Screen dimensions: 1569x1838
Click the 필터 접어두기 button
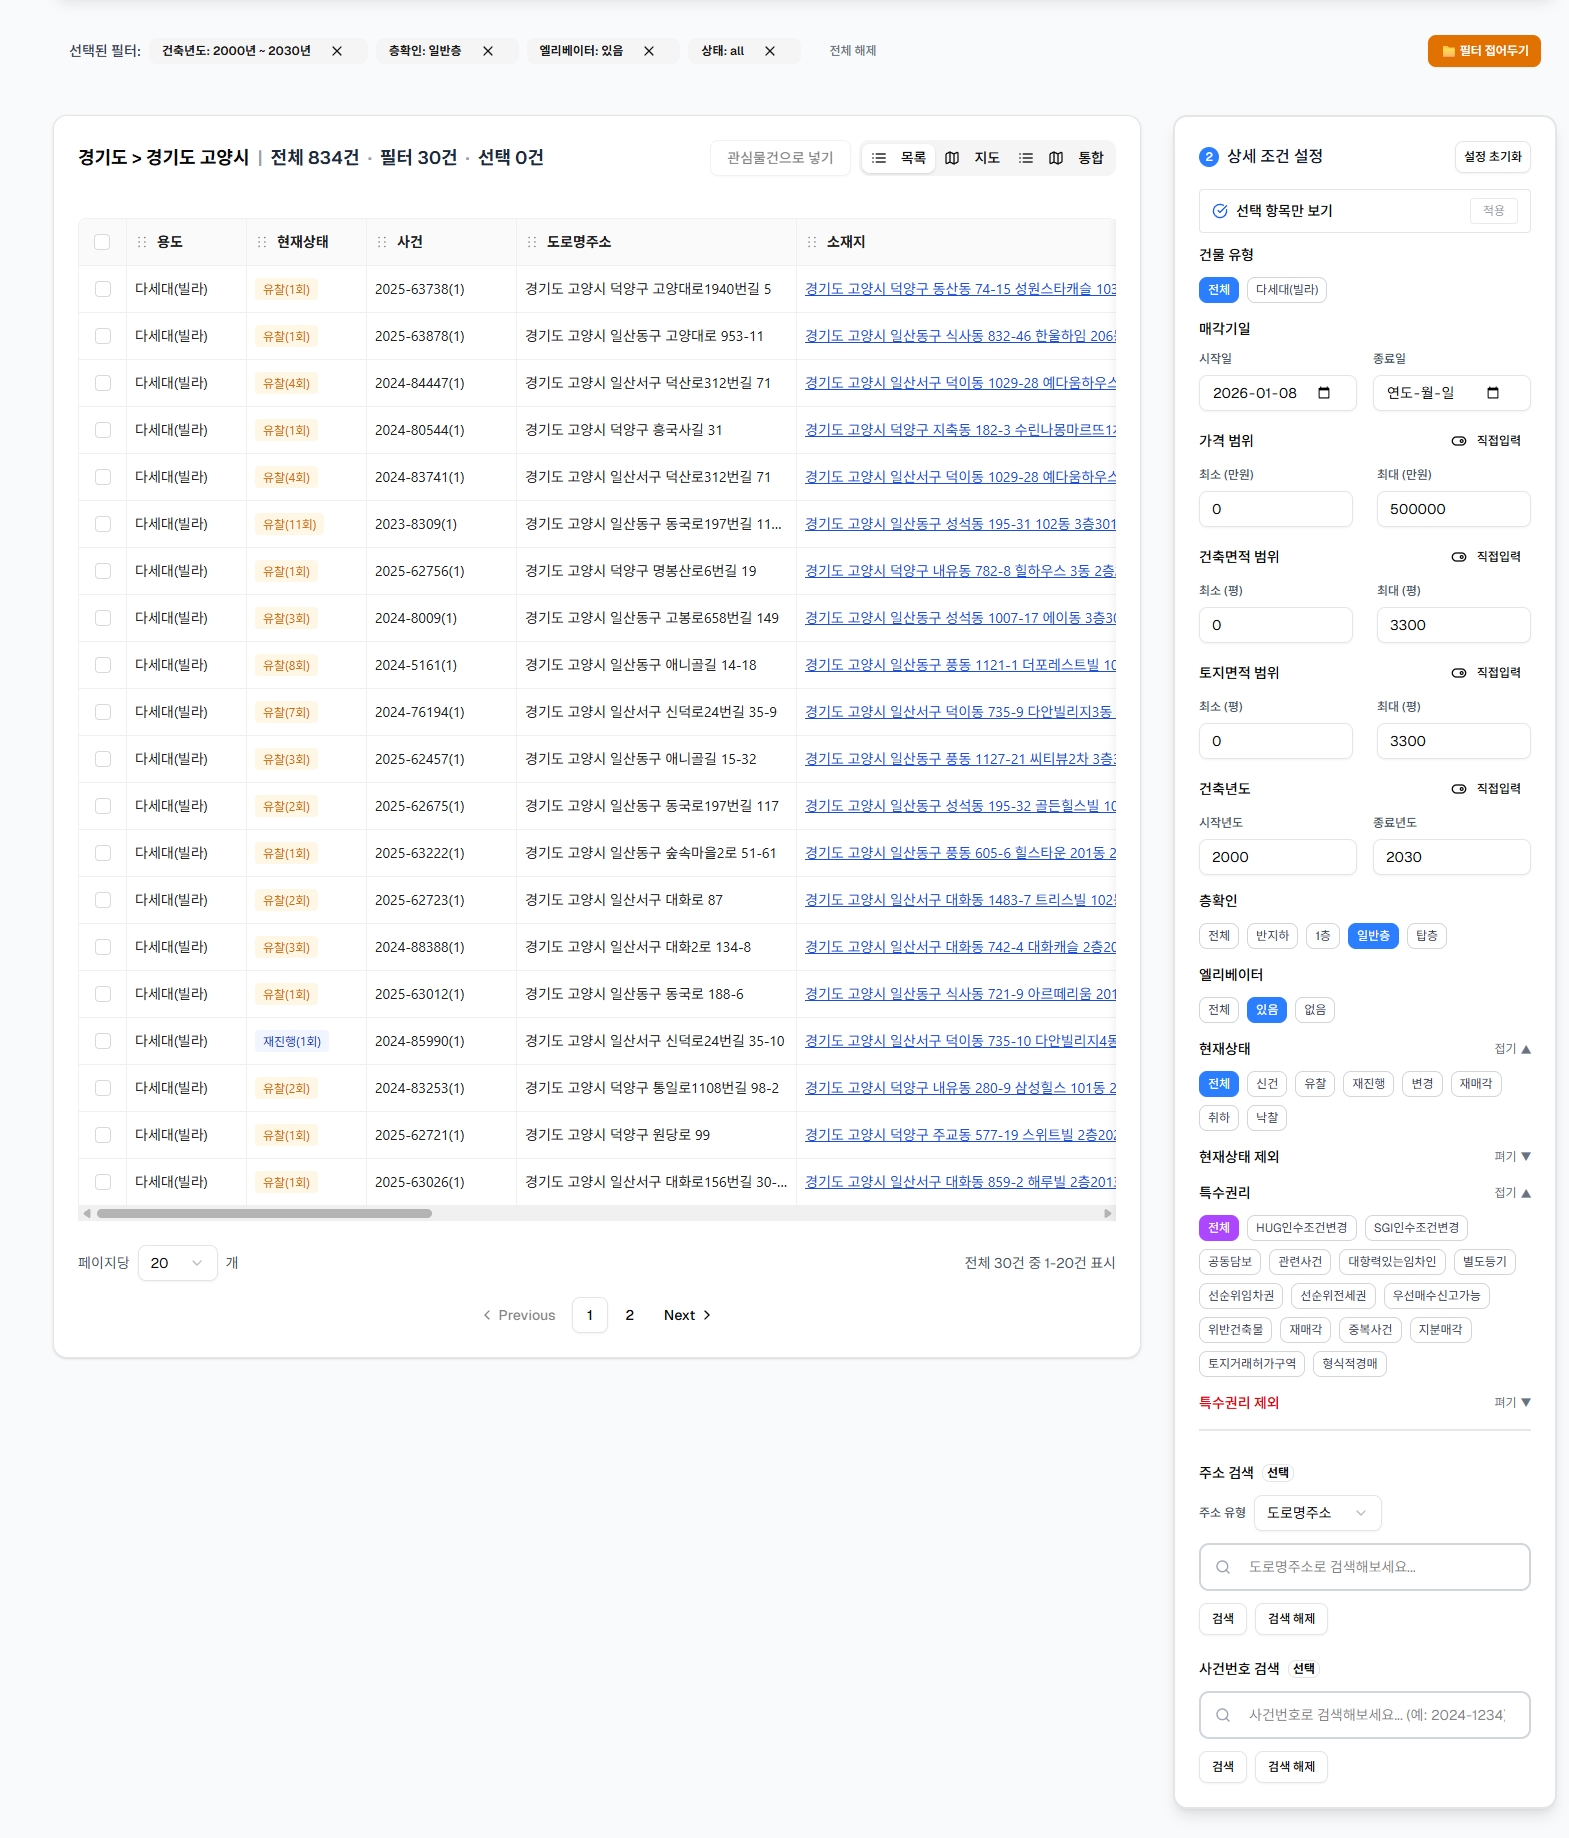(x=1483, y=51)
